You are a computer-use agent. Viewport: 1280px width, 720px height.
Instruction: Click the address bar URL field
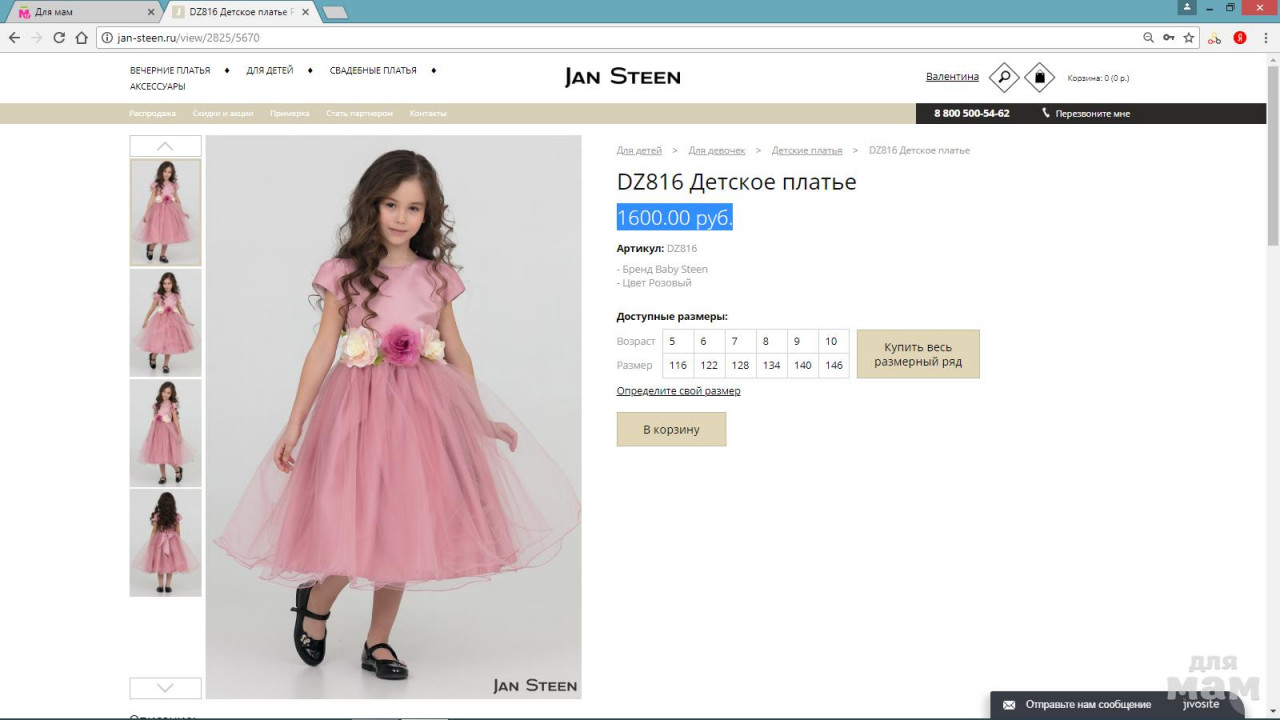coord(600,38)
